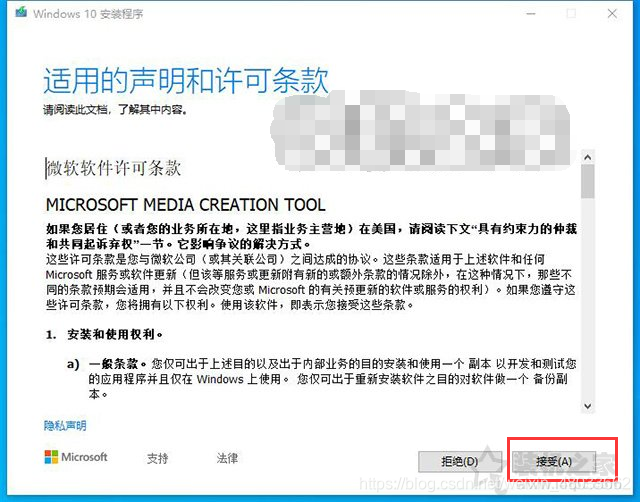Image resolution: width=640 pixels, height=502 pixels.
Task: Click the 接受(A) accept button
Action: tap(553, 462)
